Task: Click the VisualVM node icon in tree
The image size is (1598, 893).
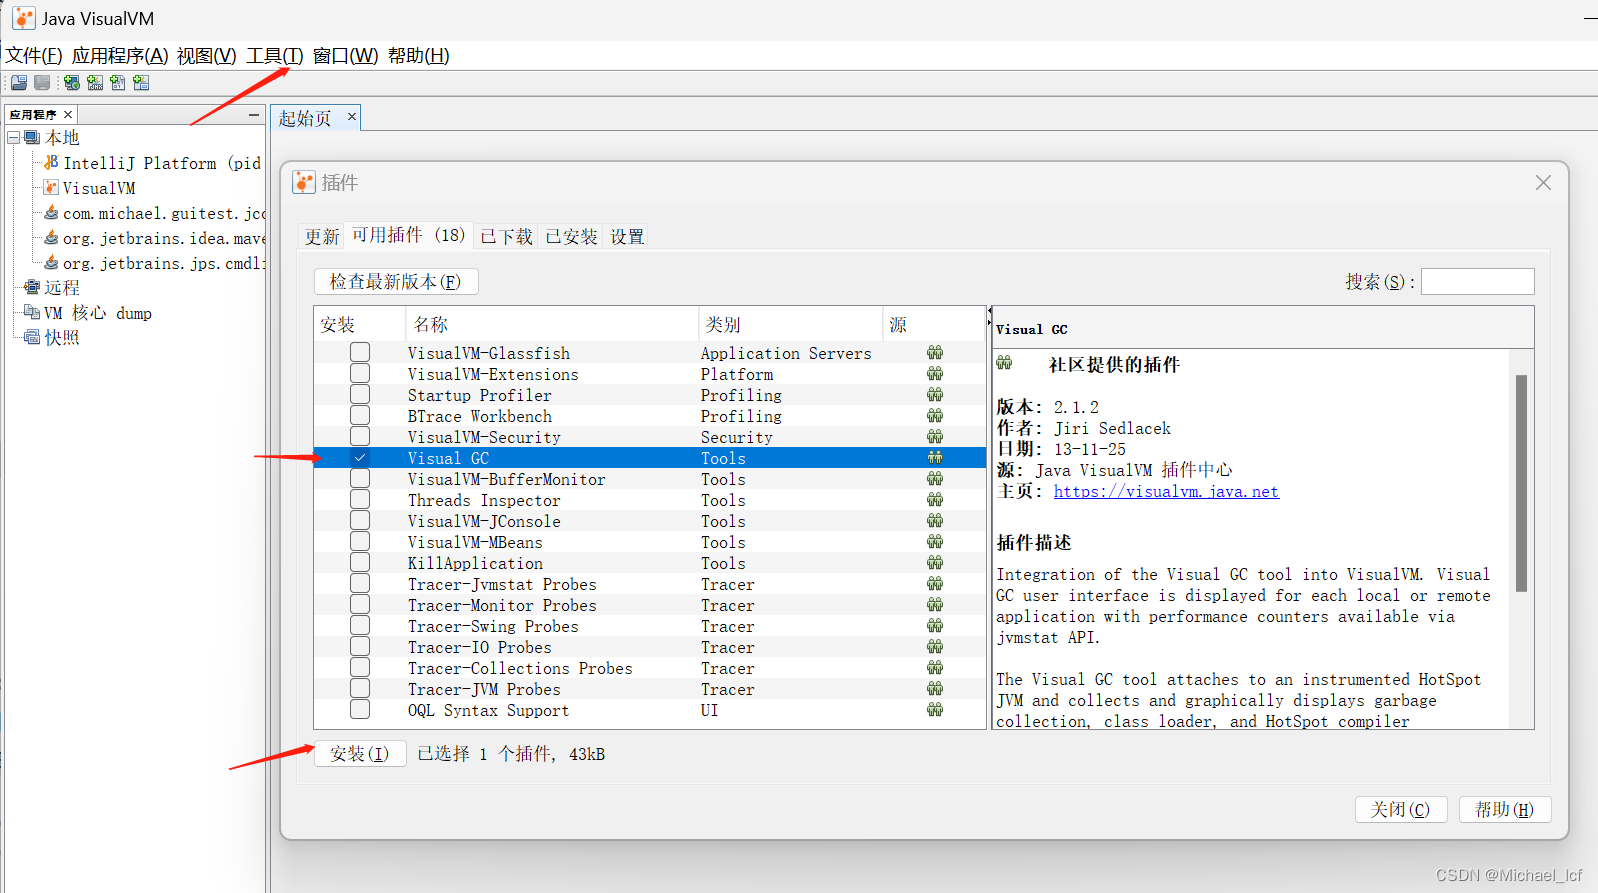Action: (x=52, y=187)
